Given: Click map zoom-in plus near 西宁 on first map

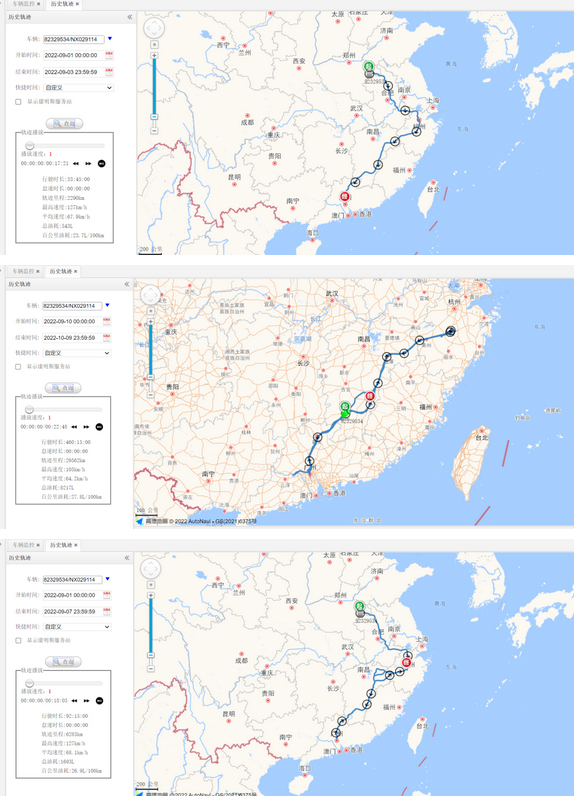Looking at the screenshot, I should tap(154, 55).
